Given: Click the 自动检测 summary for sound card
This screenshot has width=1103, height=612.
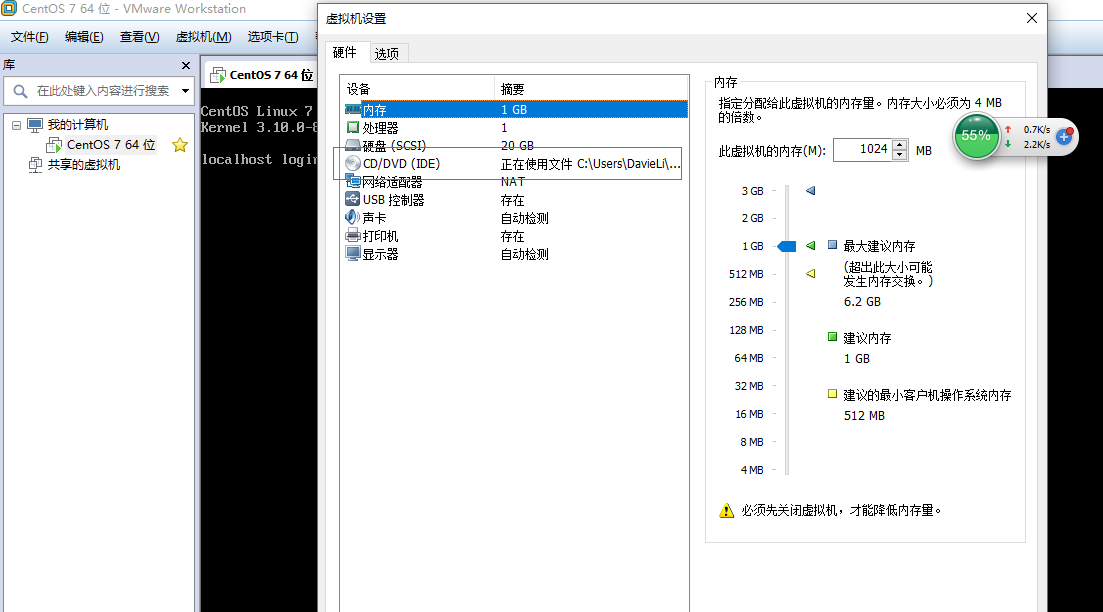Looking at the screenshot, I should [x=525, y=218].
